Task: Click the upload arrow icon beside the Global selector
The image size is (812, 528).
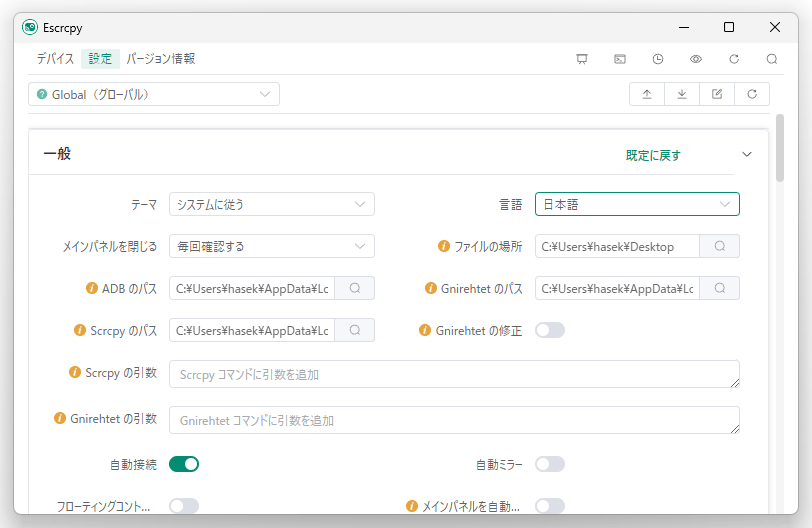Action: 647,94
